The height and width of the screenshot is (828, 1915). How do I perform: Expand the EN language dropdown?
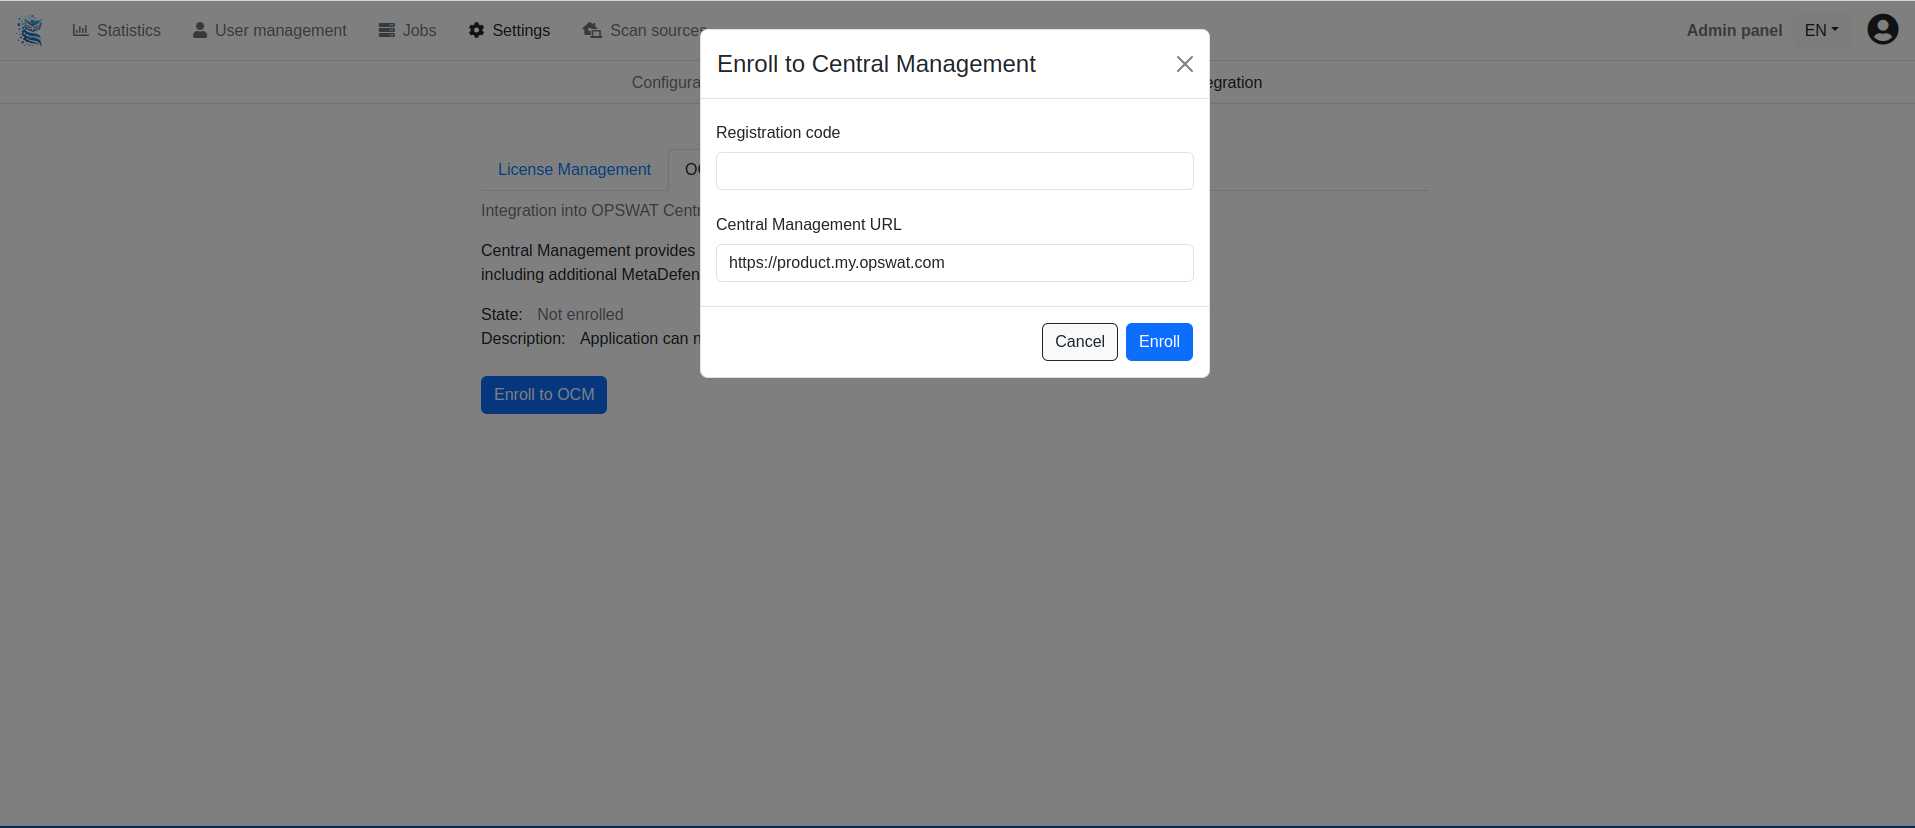coord(1821,30)
